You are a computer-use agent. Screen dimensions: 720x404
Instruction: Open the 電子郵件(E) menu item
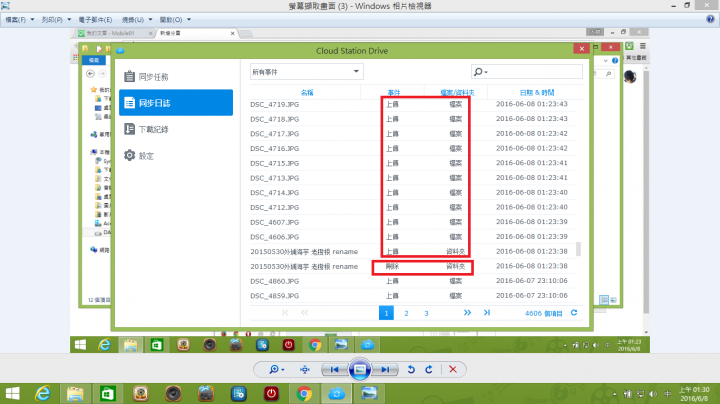[95, 20]
